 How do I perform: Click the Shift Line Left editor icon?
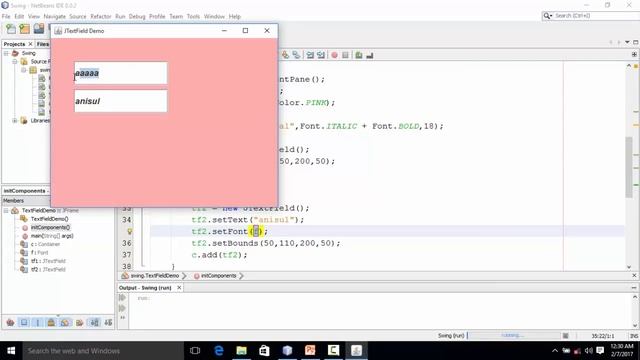pos(311,55)
